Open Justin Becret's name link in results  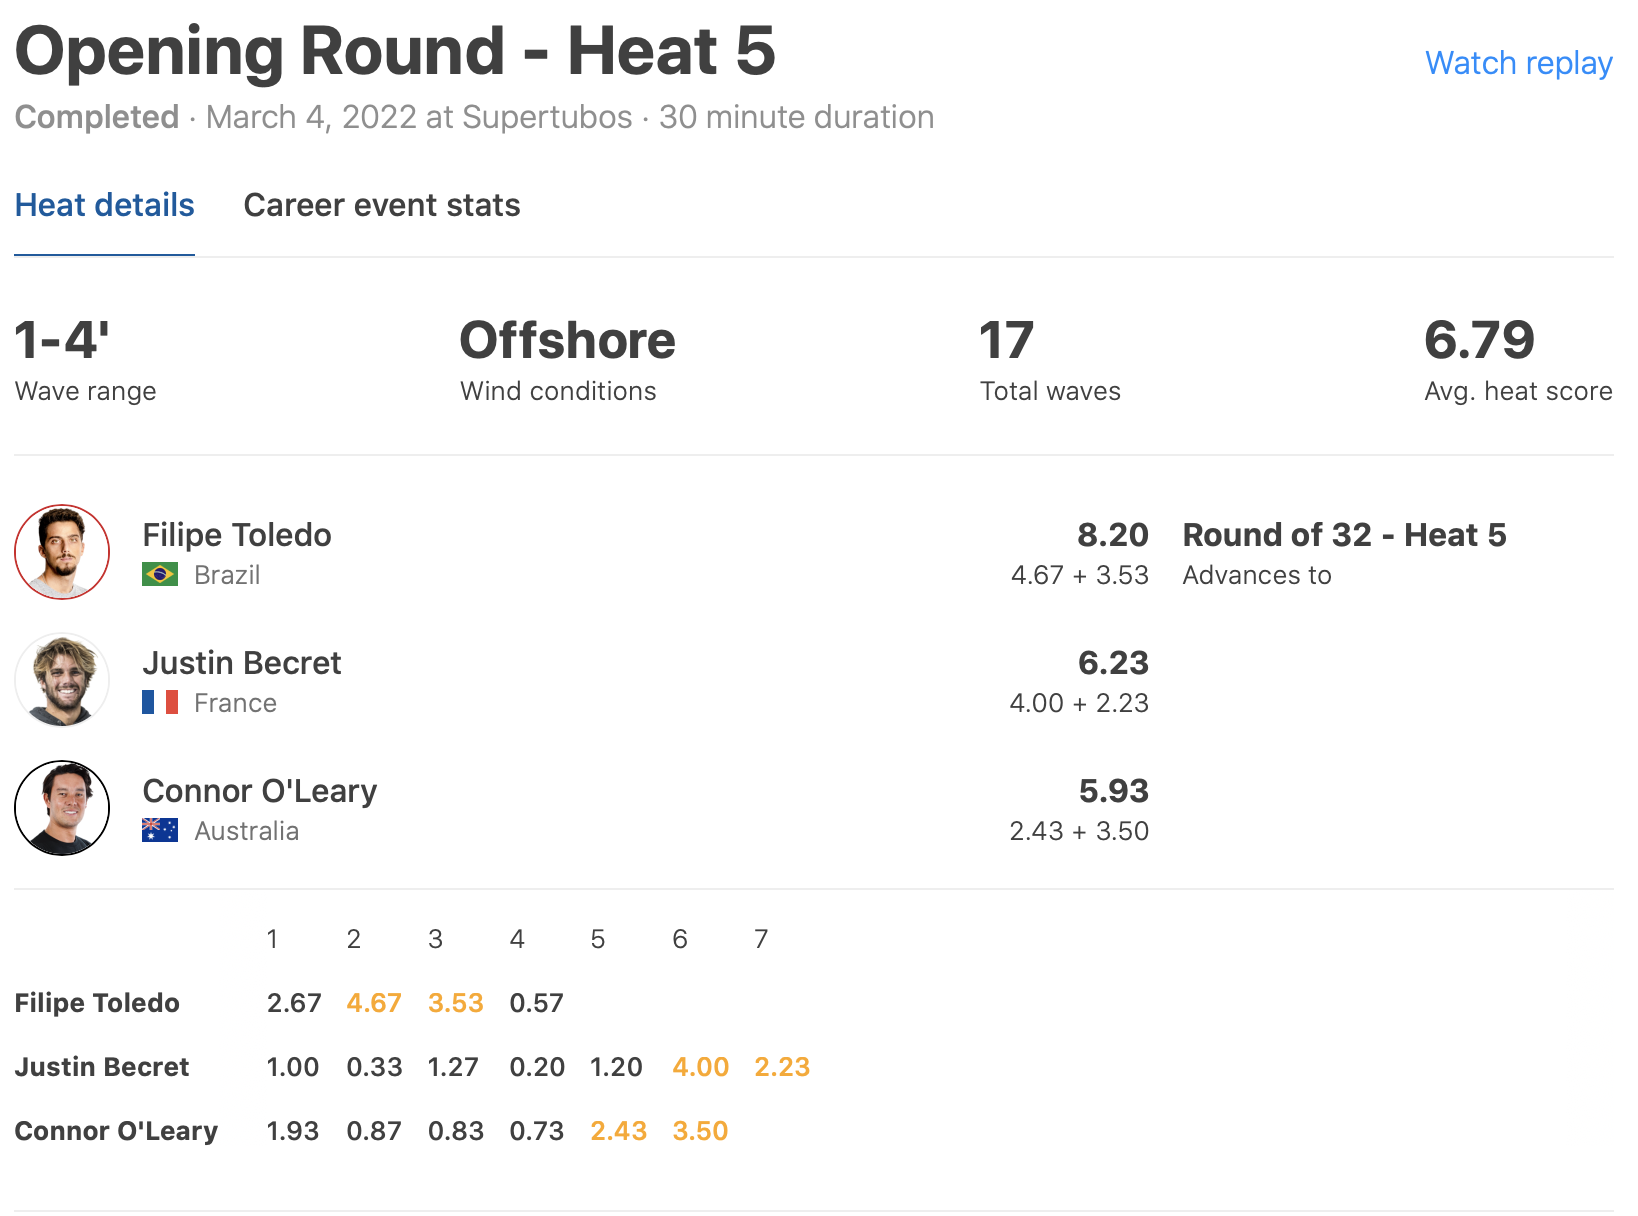pyautogui.click(x=242, y=663)
